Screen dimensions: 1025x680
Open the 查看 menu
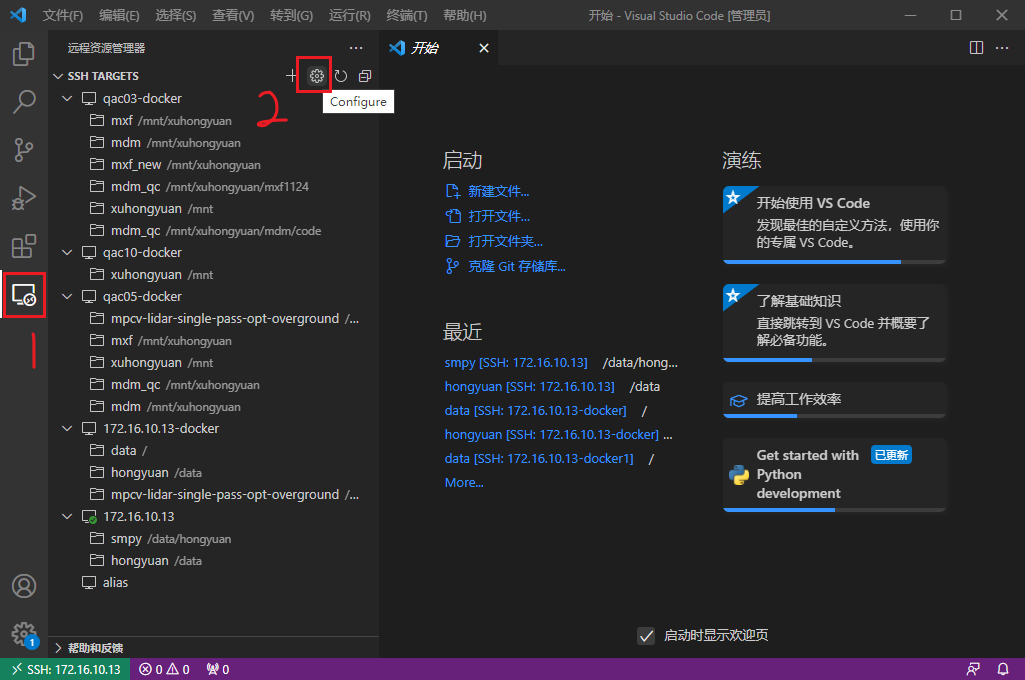pyautogui.click(x=232, y=15)
